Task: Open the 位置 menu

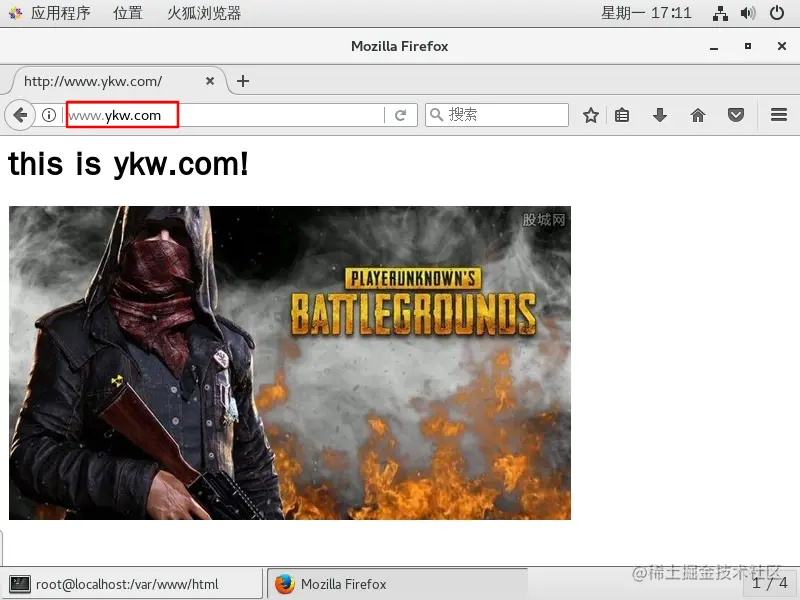Action: pyautogui.click(x=128, y=13)
